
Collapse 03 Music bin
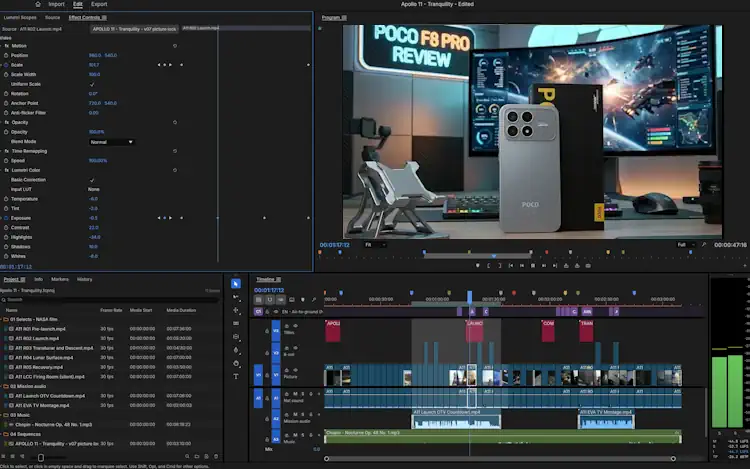[x=1, y=415]
